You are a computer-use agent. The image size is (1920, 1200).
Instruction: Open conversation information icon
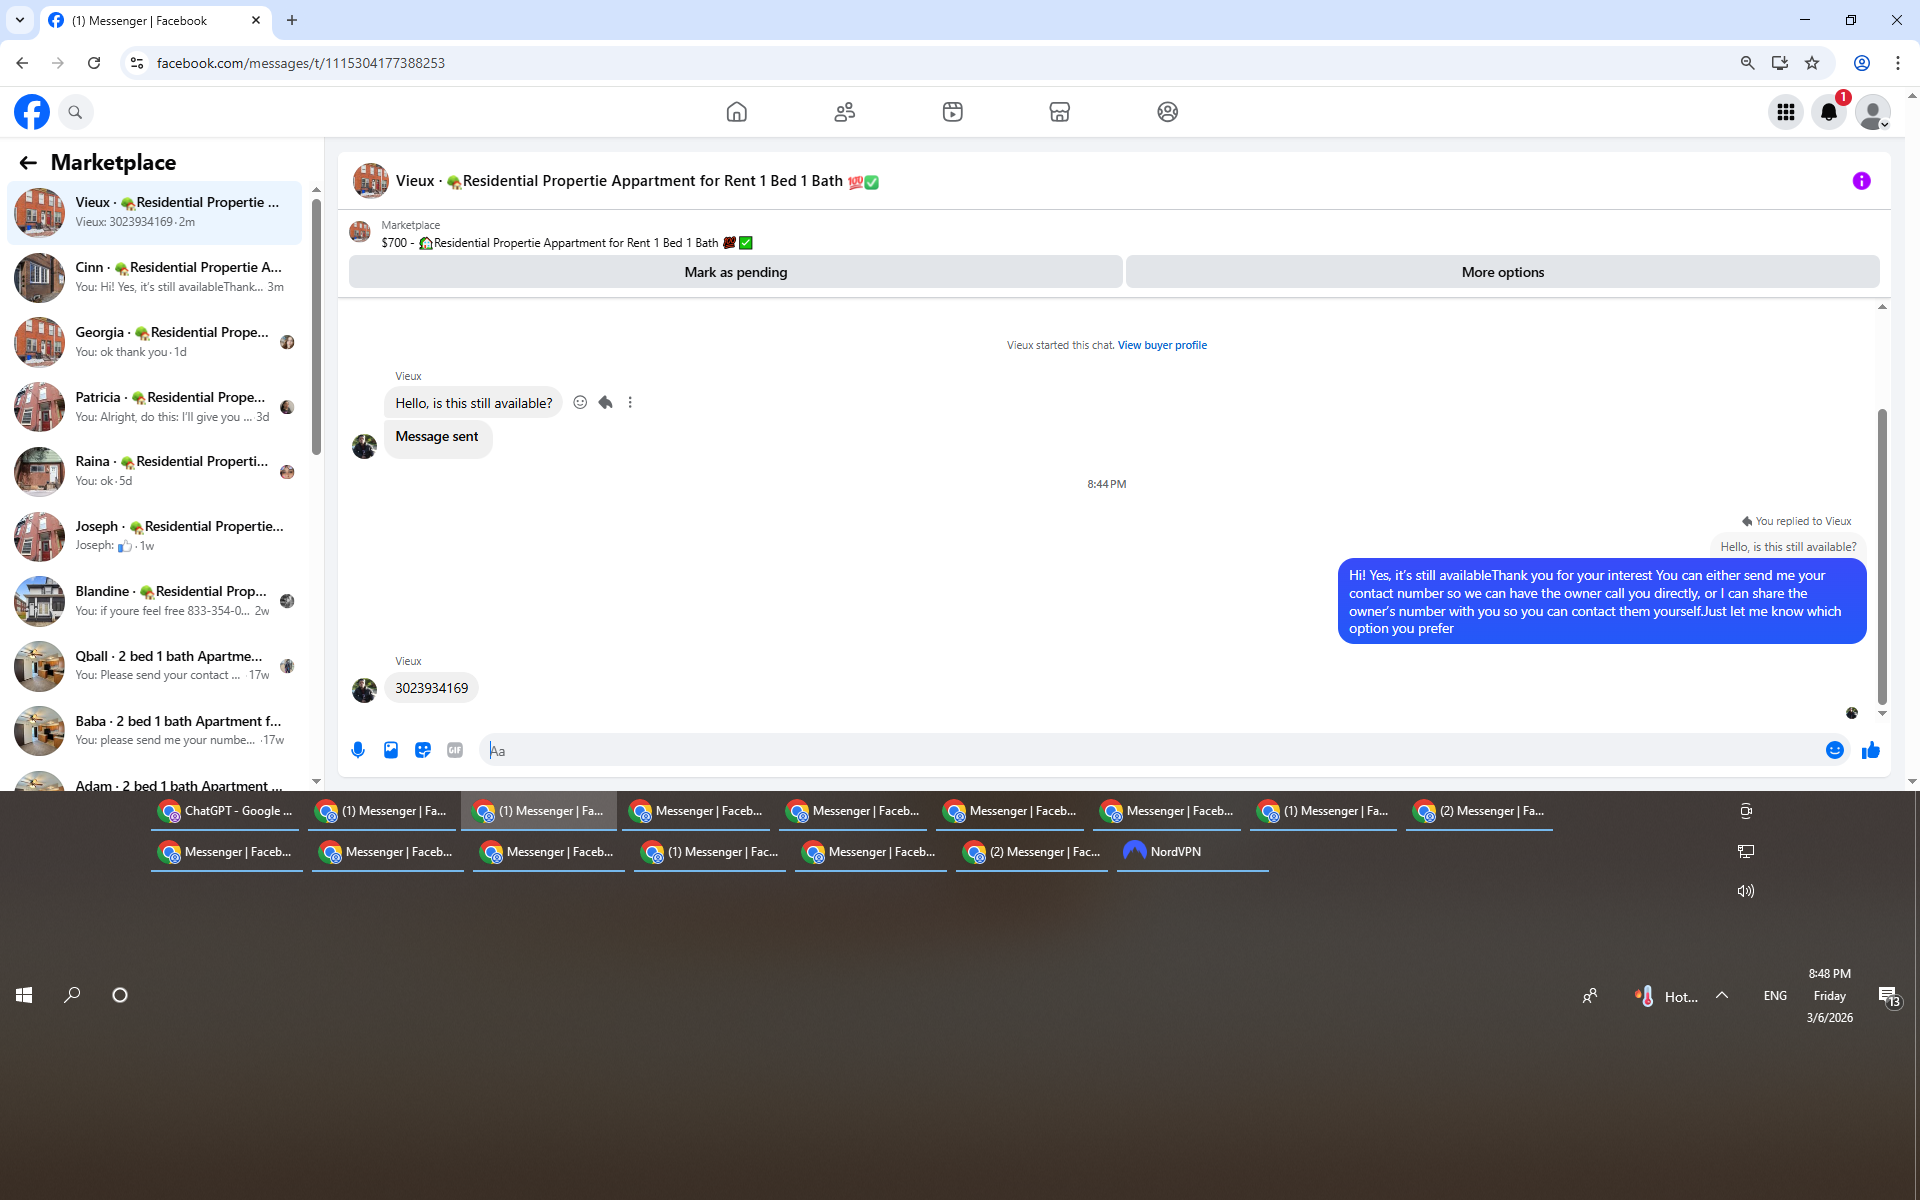tap(1861, 181)
